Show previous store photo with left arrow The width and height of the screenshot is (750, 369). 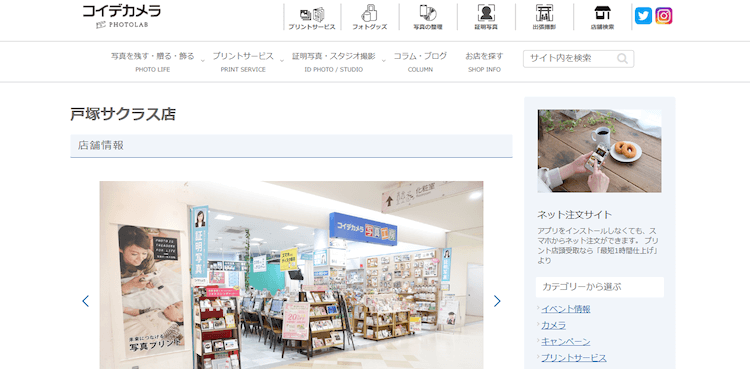[x=86, y=301]
